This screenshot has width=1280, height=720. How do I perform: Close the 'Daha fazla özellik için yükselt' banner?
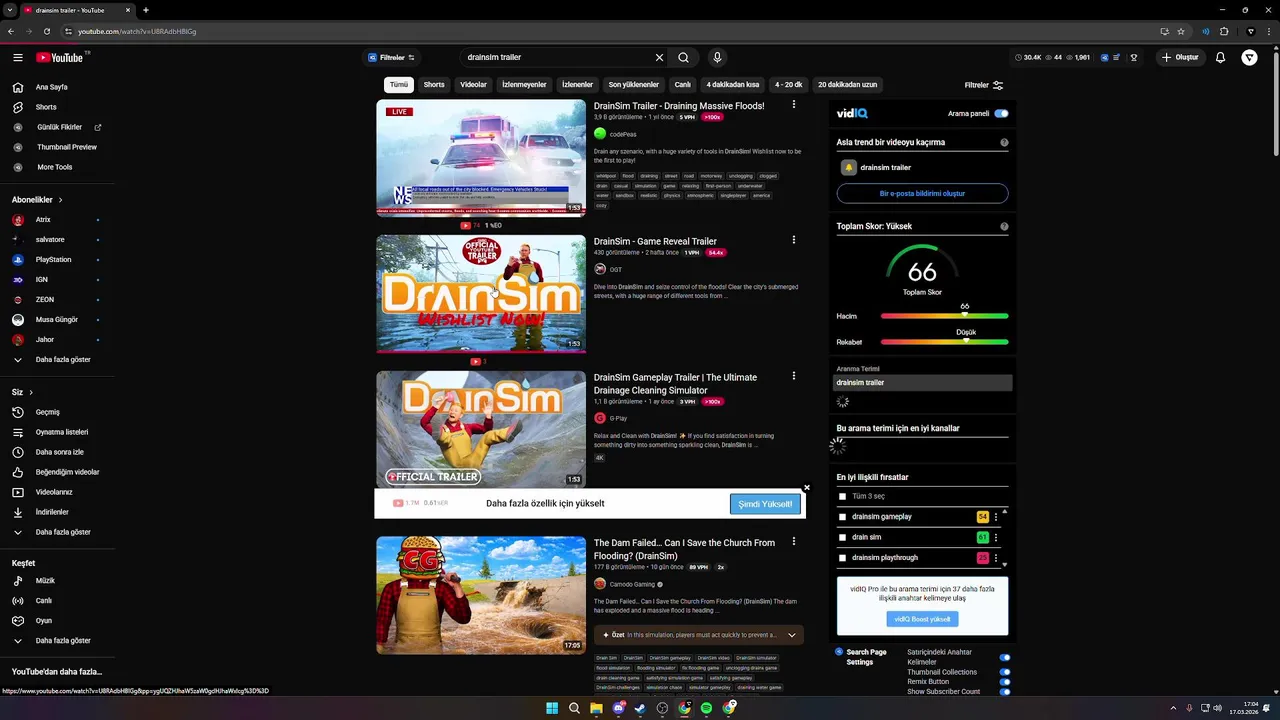click(x=807, y=488)
